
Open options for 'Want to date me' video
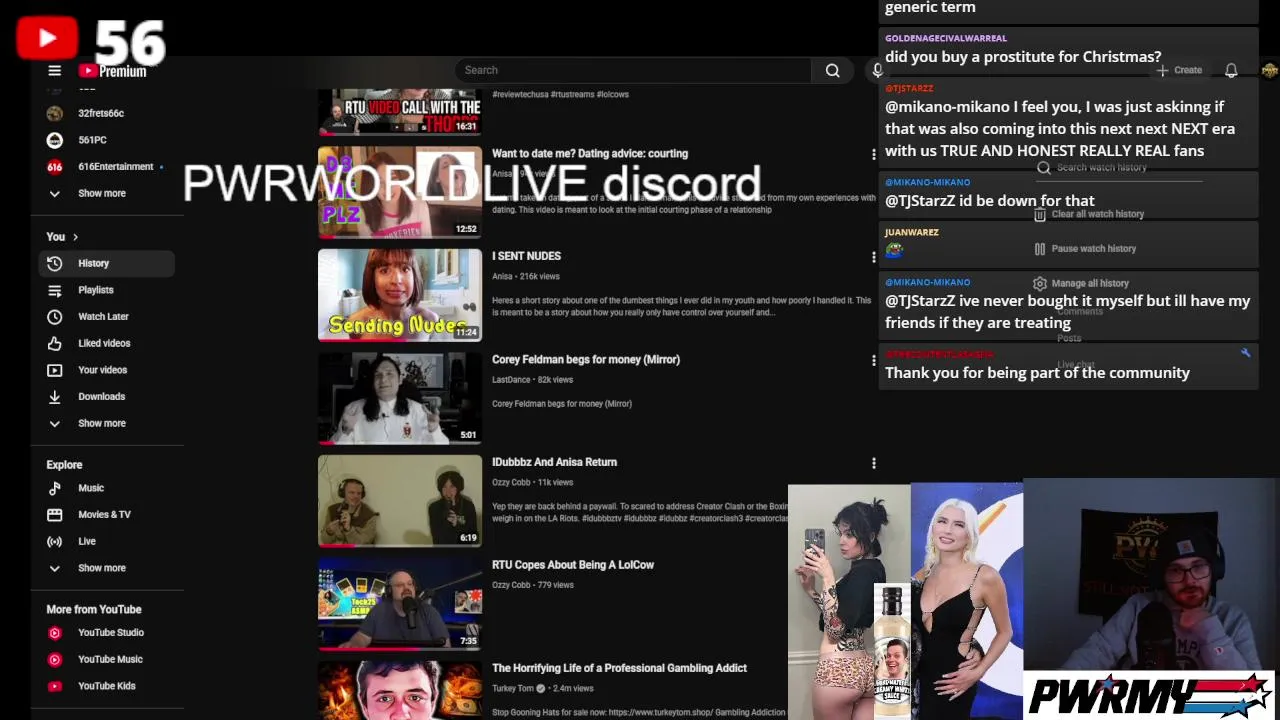click(873, 154)
